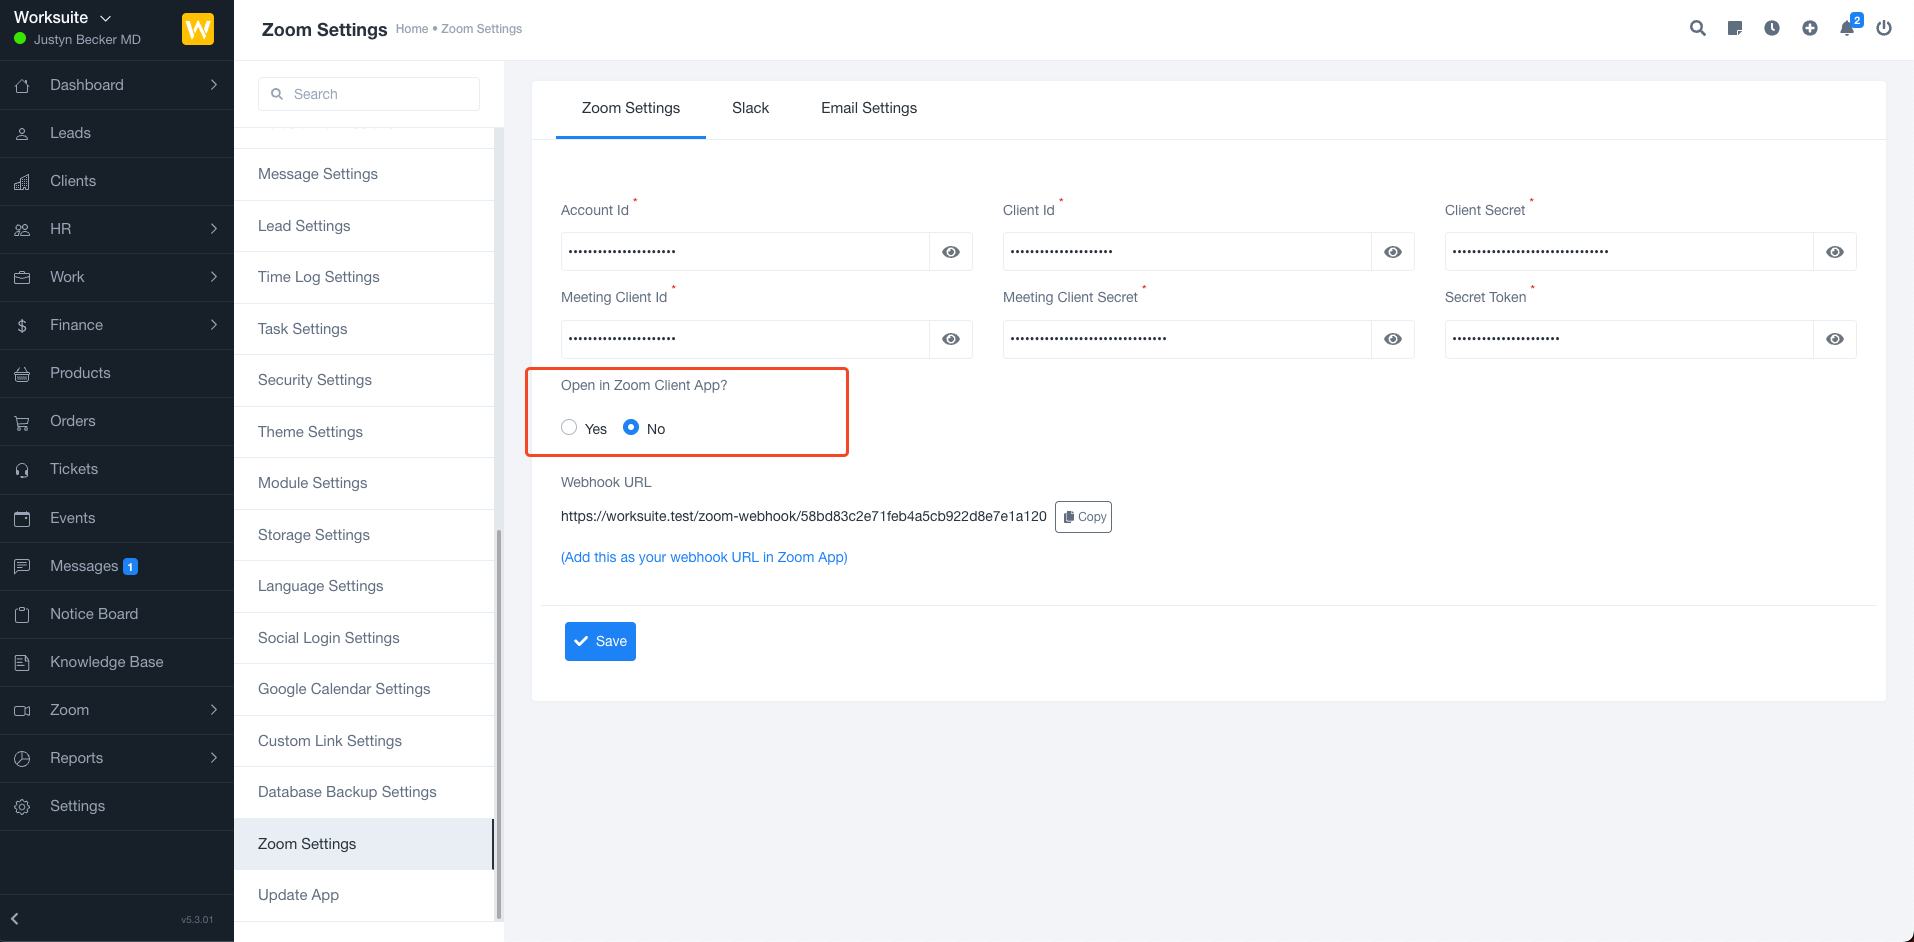Screen dimensions: 1914x942
Task: Click the Orders cart icon
Action: 22,422
